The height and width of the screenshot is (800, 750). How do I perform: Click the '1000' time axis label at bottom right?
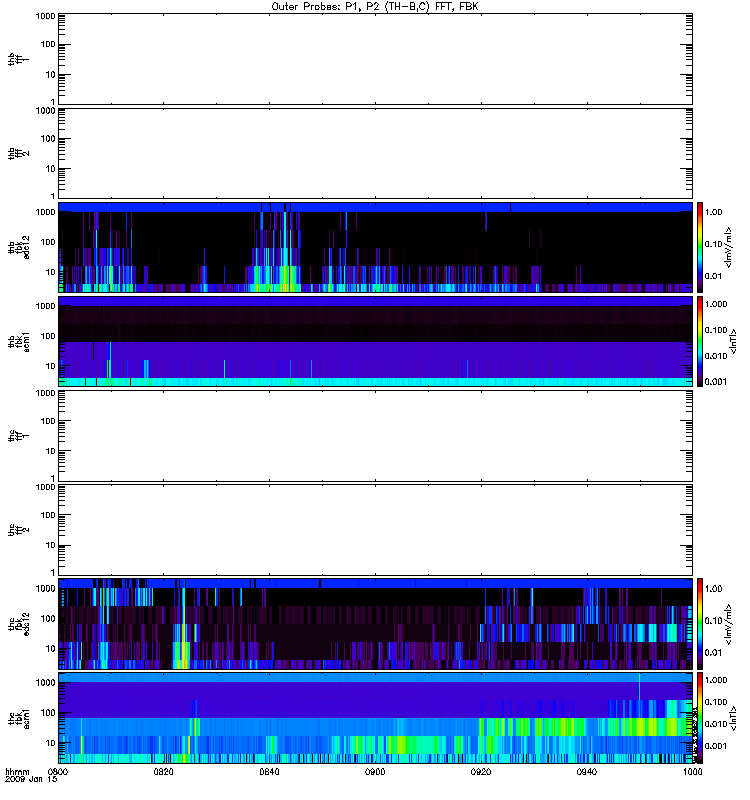(x=693, y=771)
